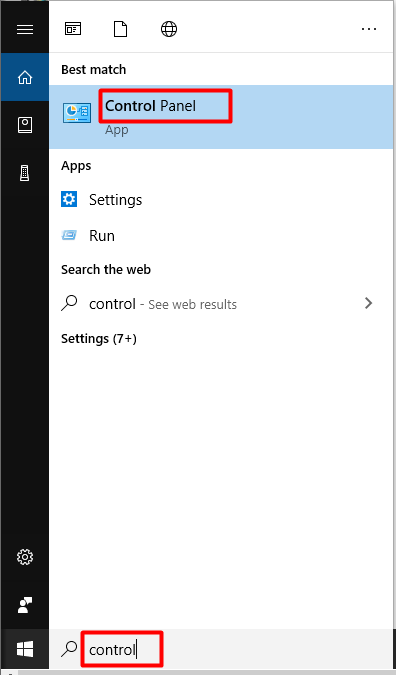Select the Home icon in sidebar

coord(25,77)
